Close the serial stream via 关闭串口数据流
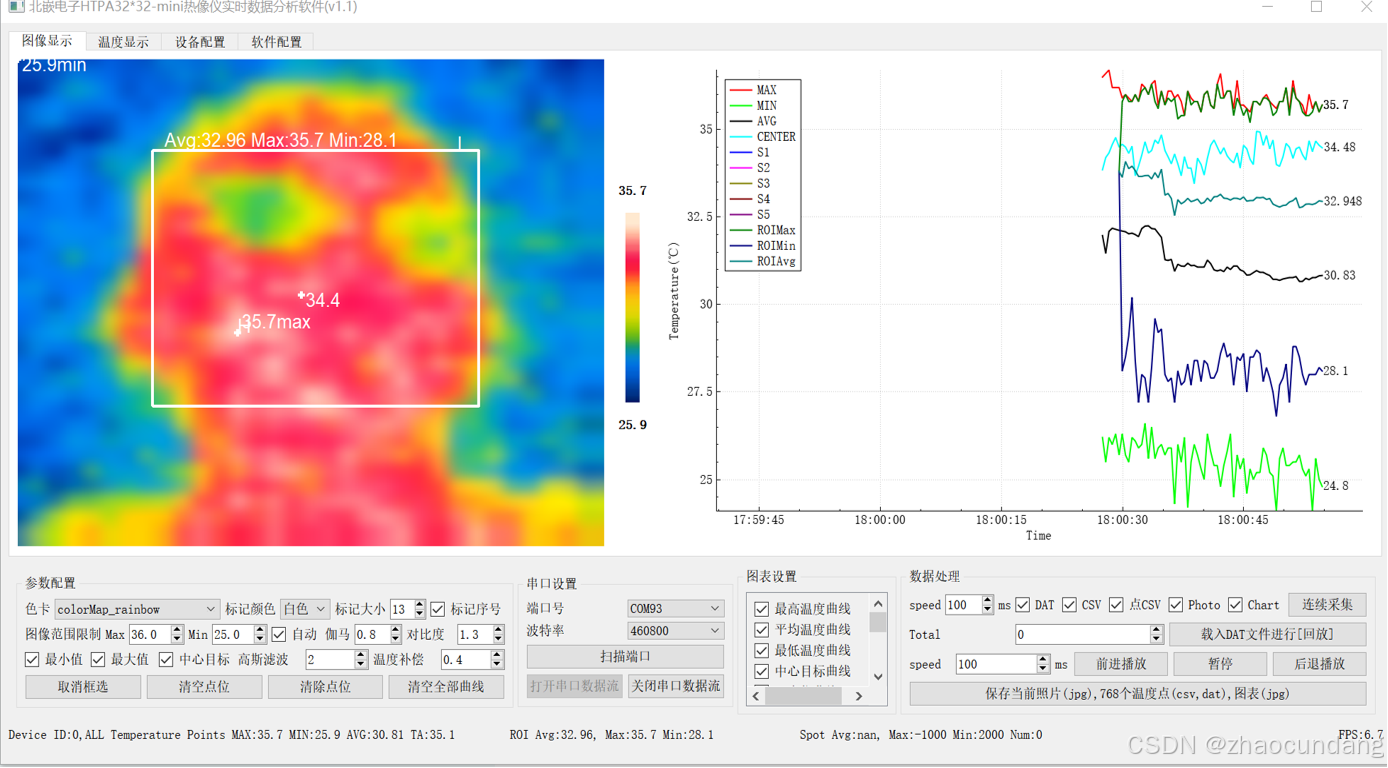 (676, 686)
